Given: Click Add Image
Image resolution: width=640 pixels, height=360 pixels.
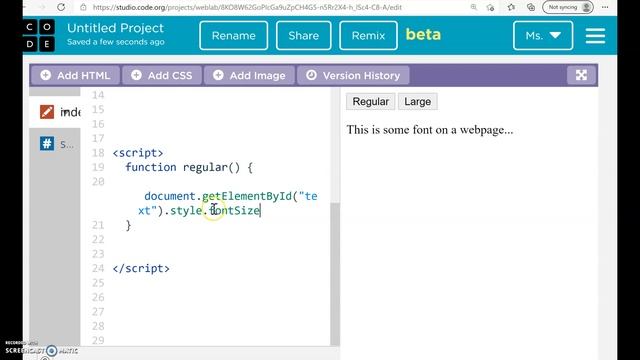Looking at the screenshot, I should coord(249,76).
